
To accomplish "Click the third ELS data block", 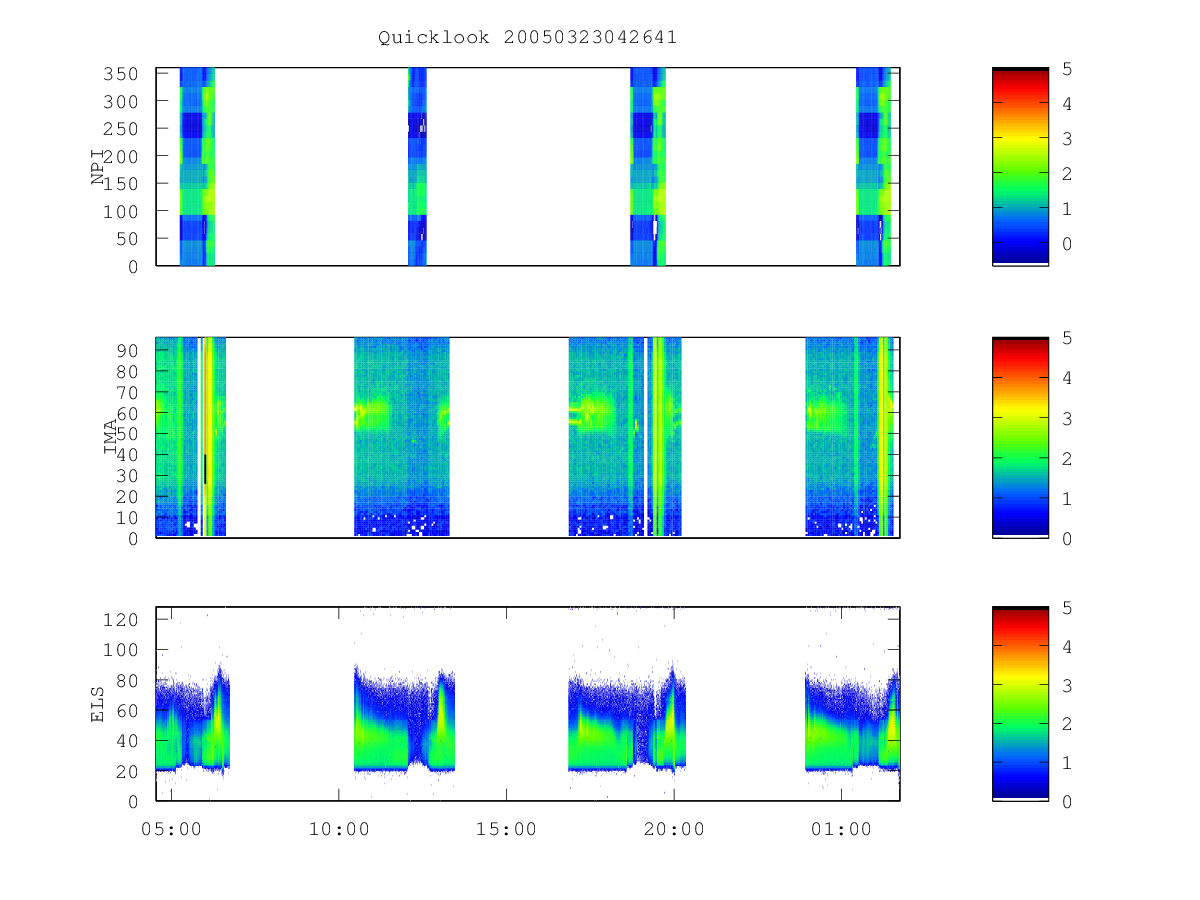I will [x=627, y=720].
